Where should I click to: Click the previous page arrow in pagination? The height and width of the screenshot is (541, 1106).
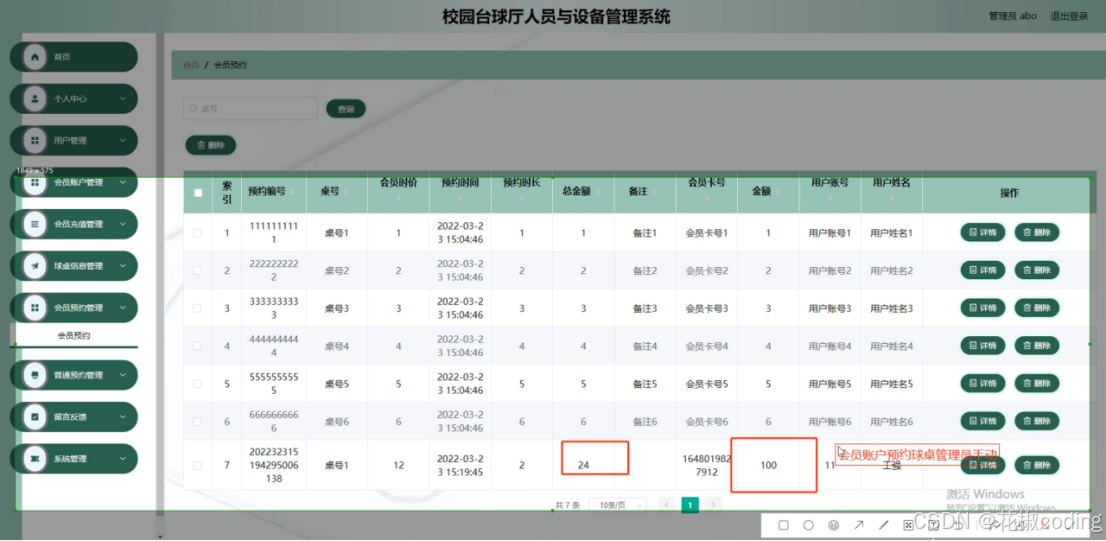click(x=667, y=505)
